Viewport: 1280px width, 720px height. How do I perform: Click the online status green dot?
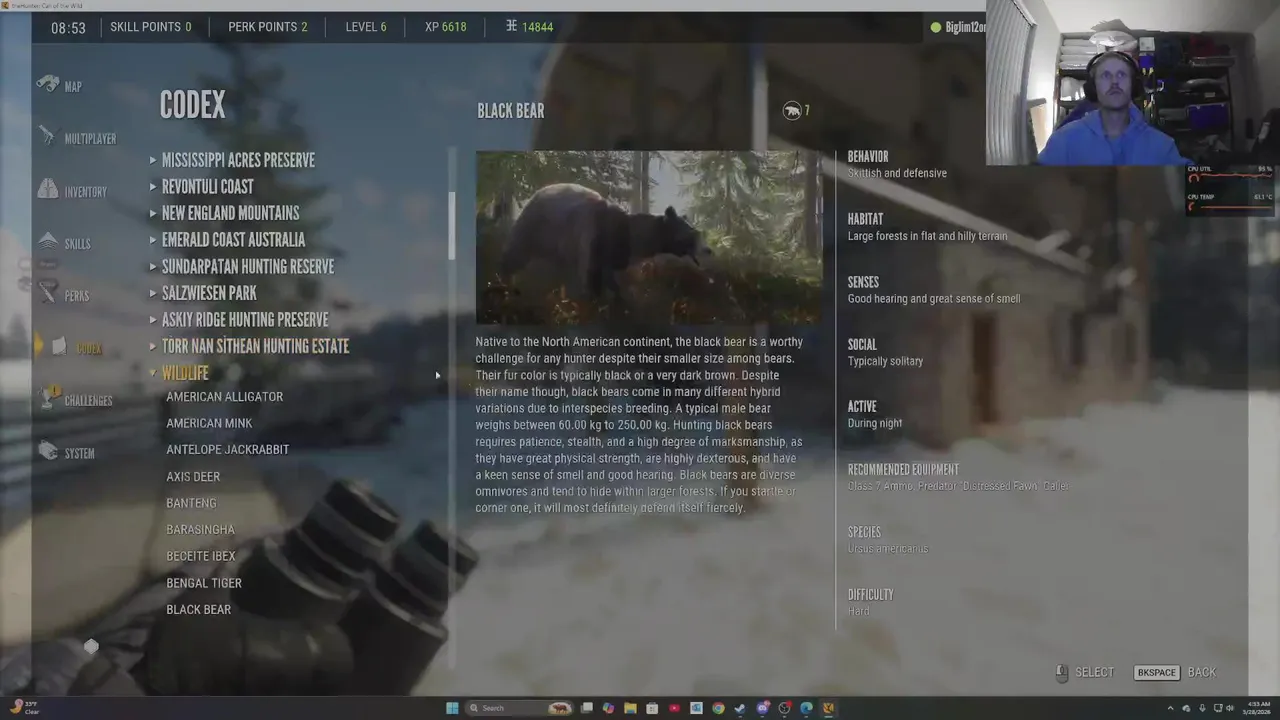pos(936,28)
